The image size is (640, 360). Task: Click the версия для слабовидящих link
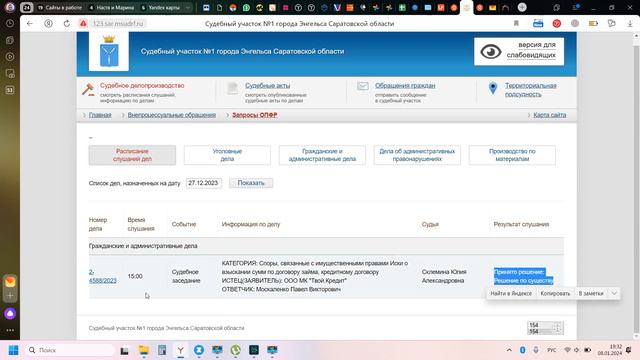531,50
